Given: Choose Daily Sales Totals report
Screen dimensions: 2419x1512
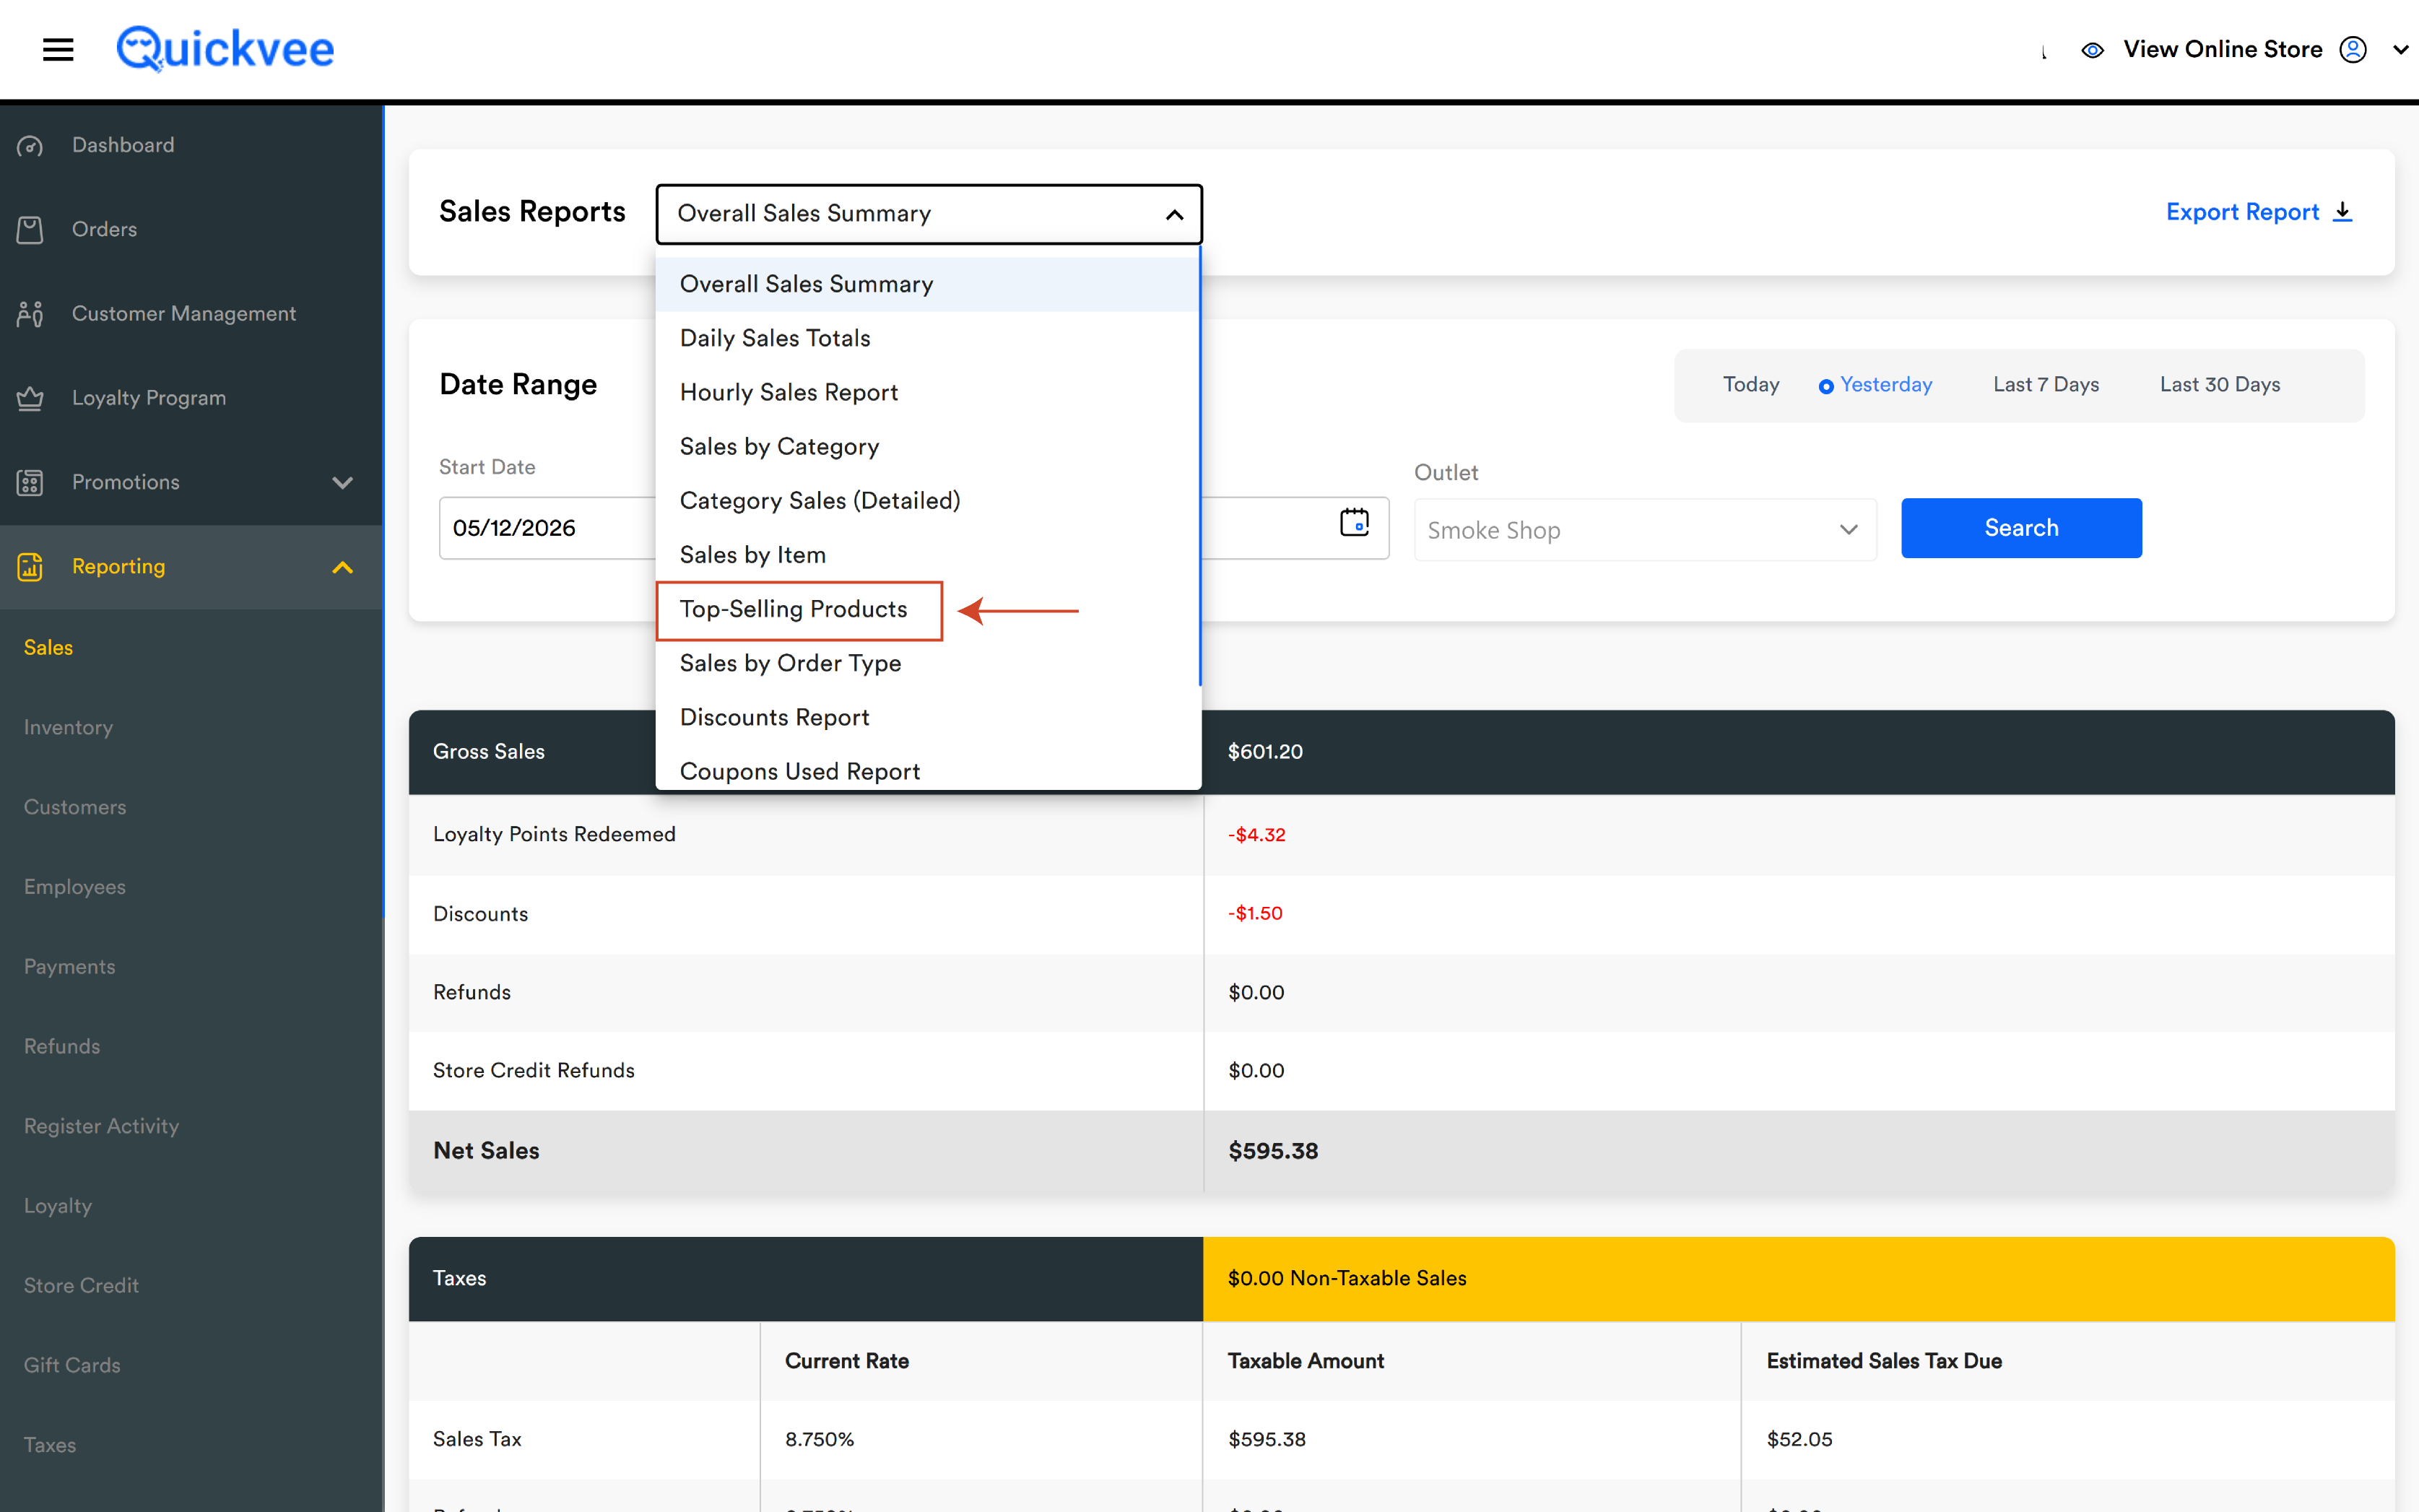Looking at the screenshot, I should click(927, 338).
